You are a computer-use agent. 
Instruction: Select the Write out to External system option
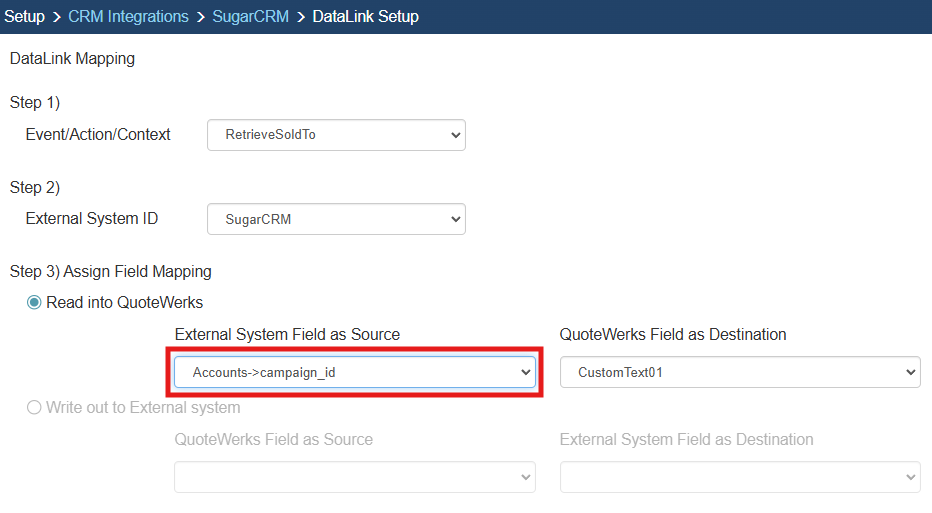34,407
